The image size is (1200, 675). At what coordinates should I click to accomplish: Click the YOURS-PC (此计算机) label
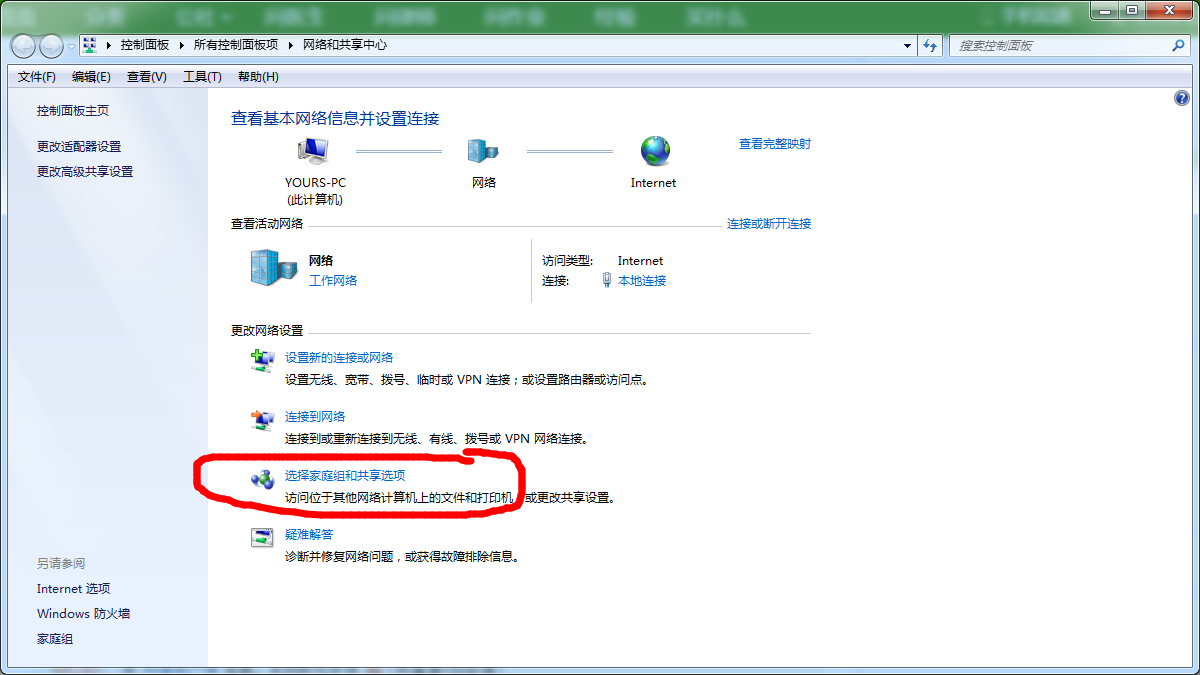click(x=315, y=191)
